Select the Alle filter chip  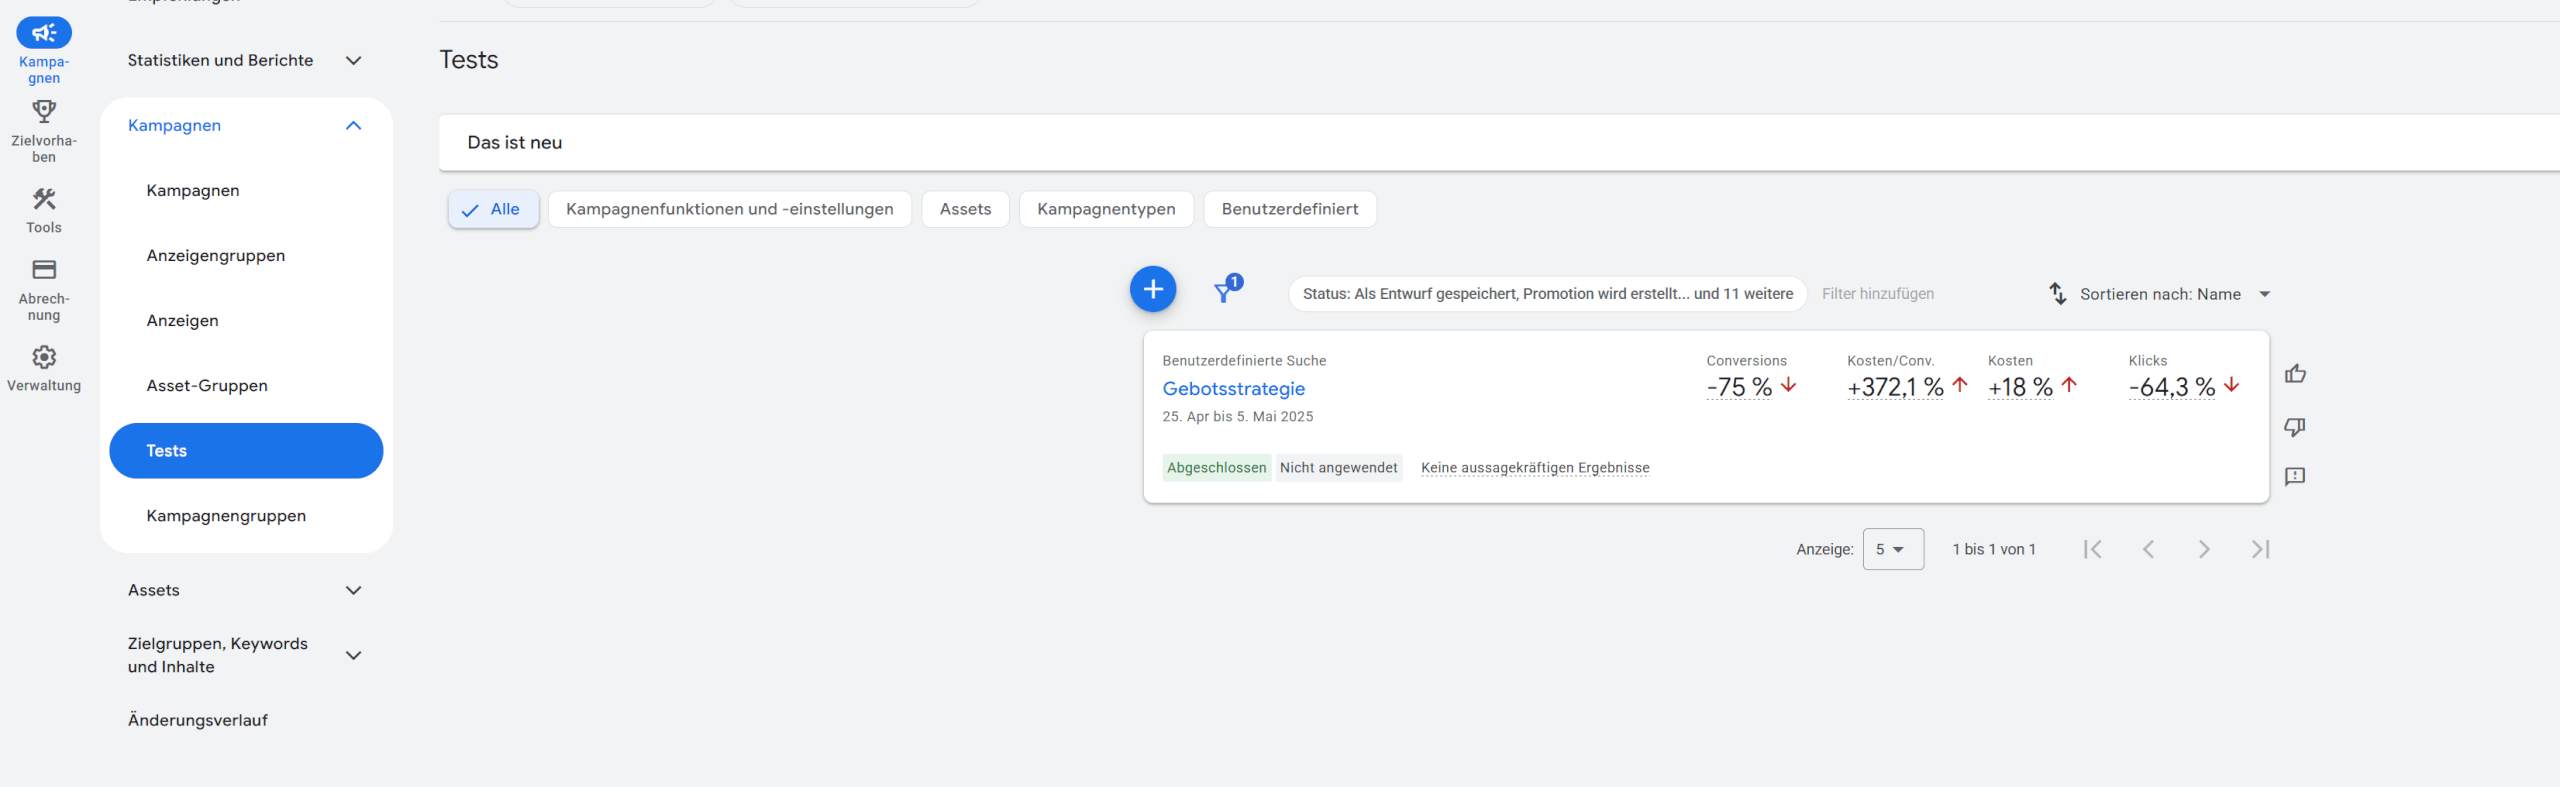(493, 209)
